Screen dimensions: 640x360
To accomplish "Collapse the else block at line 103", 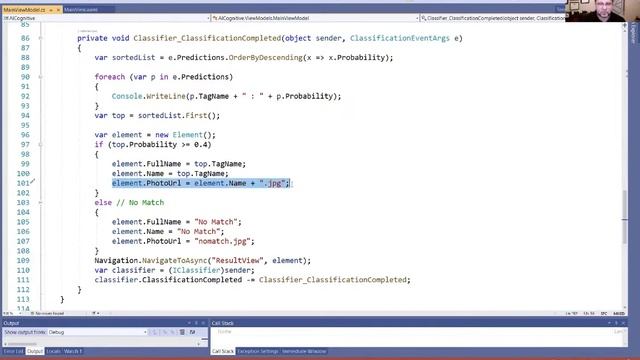I will point(40,202).
